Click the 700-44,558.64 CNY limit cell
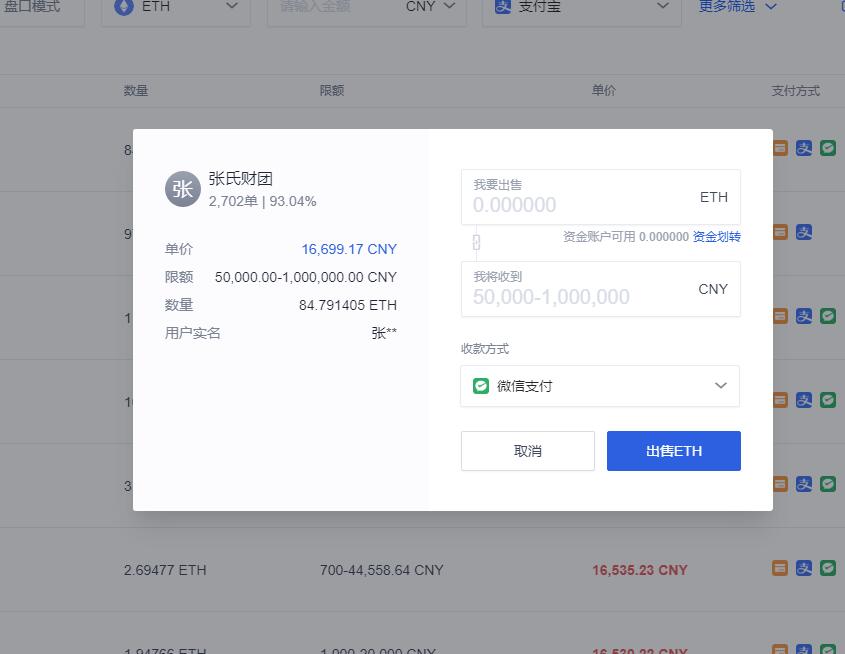845x654 pixels. pos(382,570)
